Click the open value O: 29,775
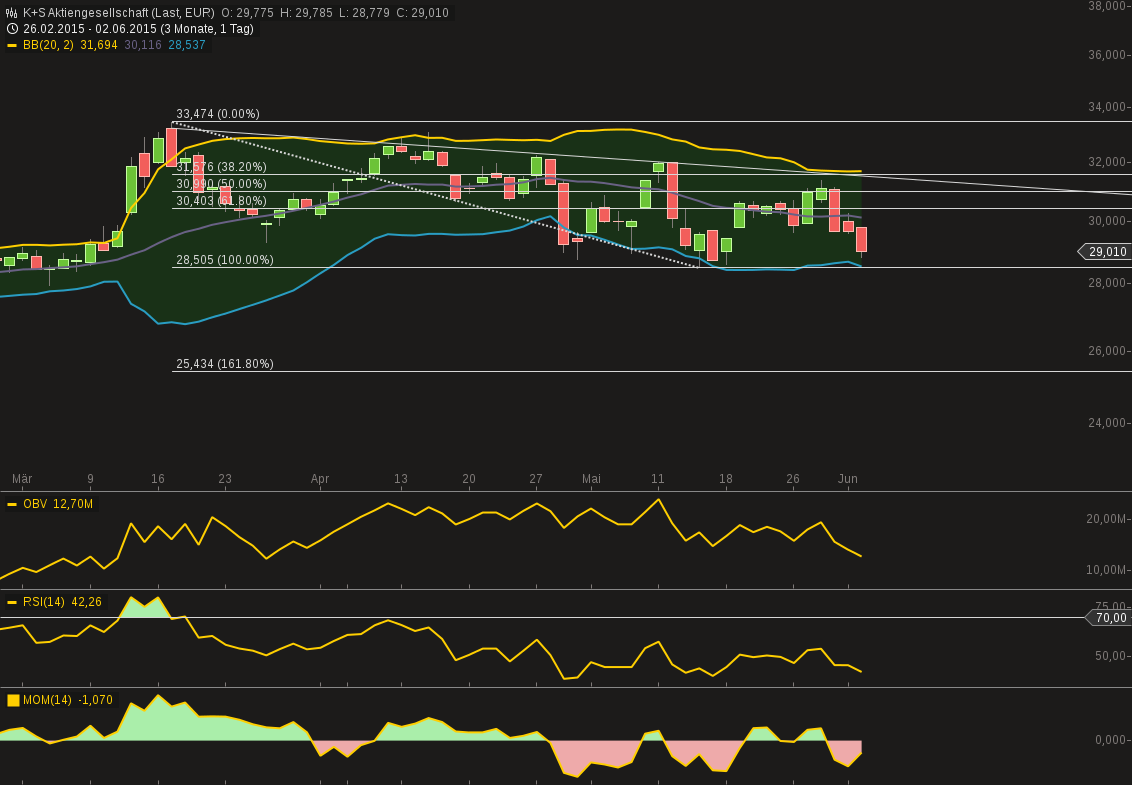Image resolution: width=1132 pixels, height=785 pixels. tap(247, 13)
